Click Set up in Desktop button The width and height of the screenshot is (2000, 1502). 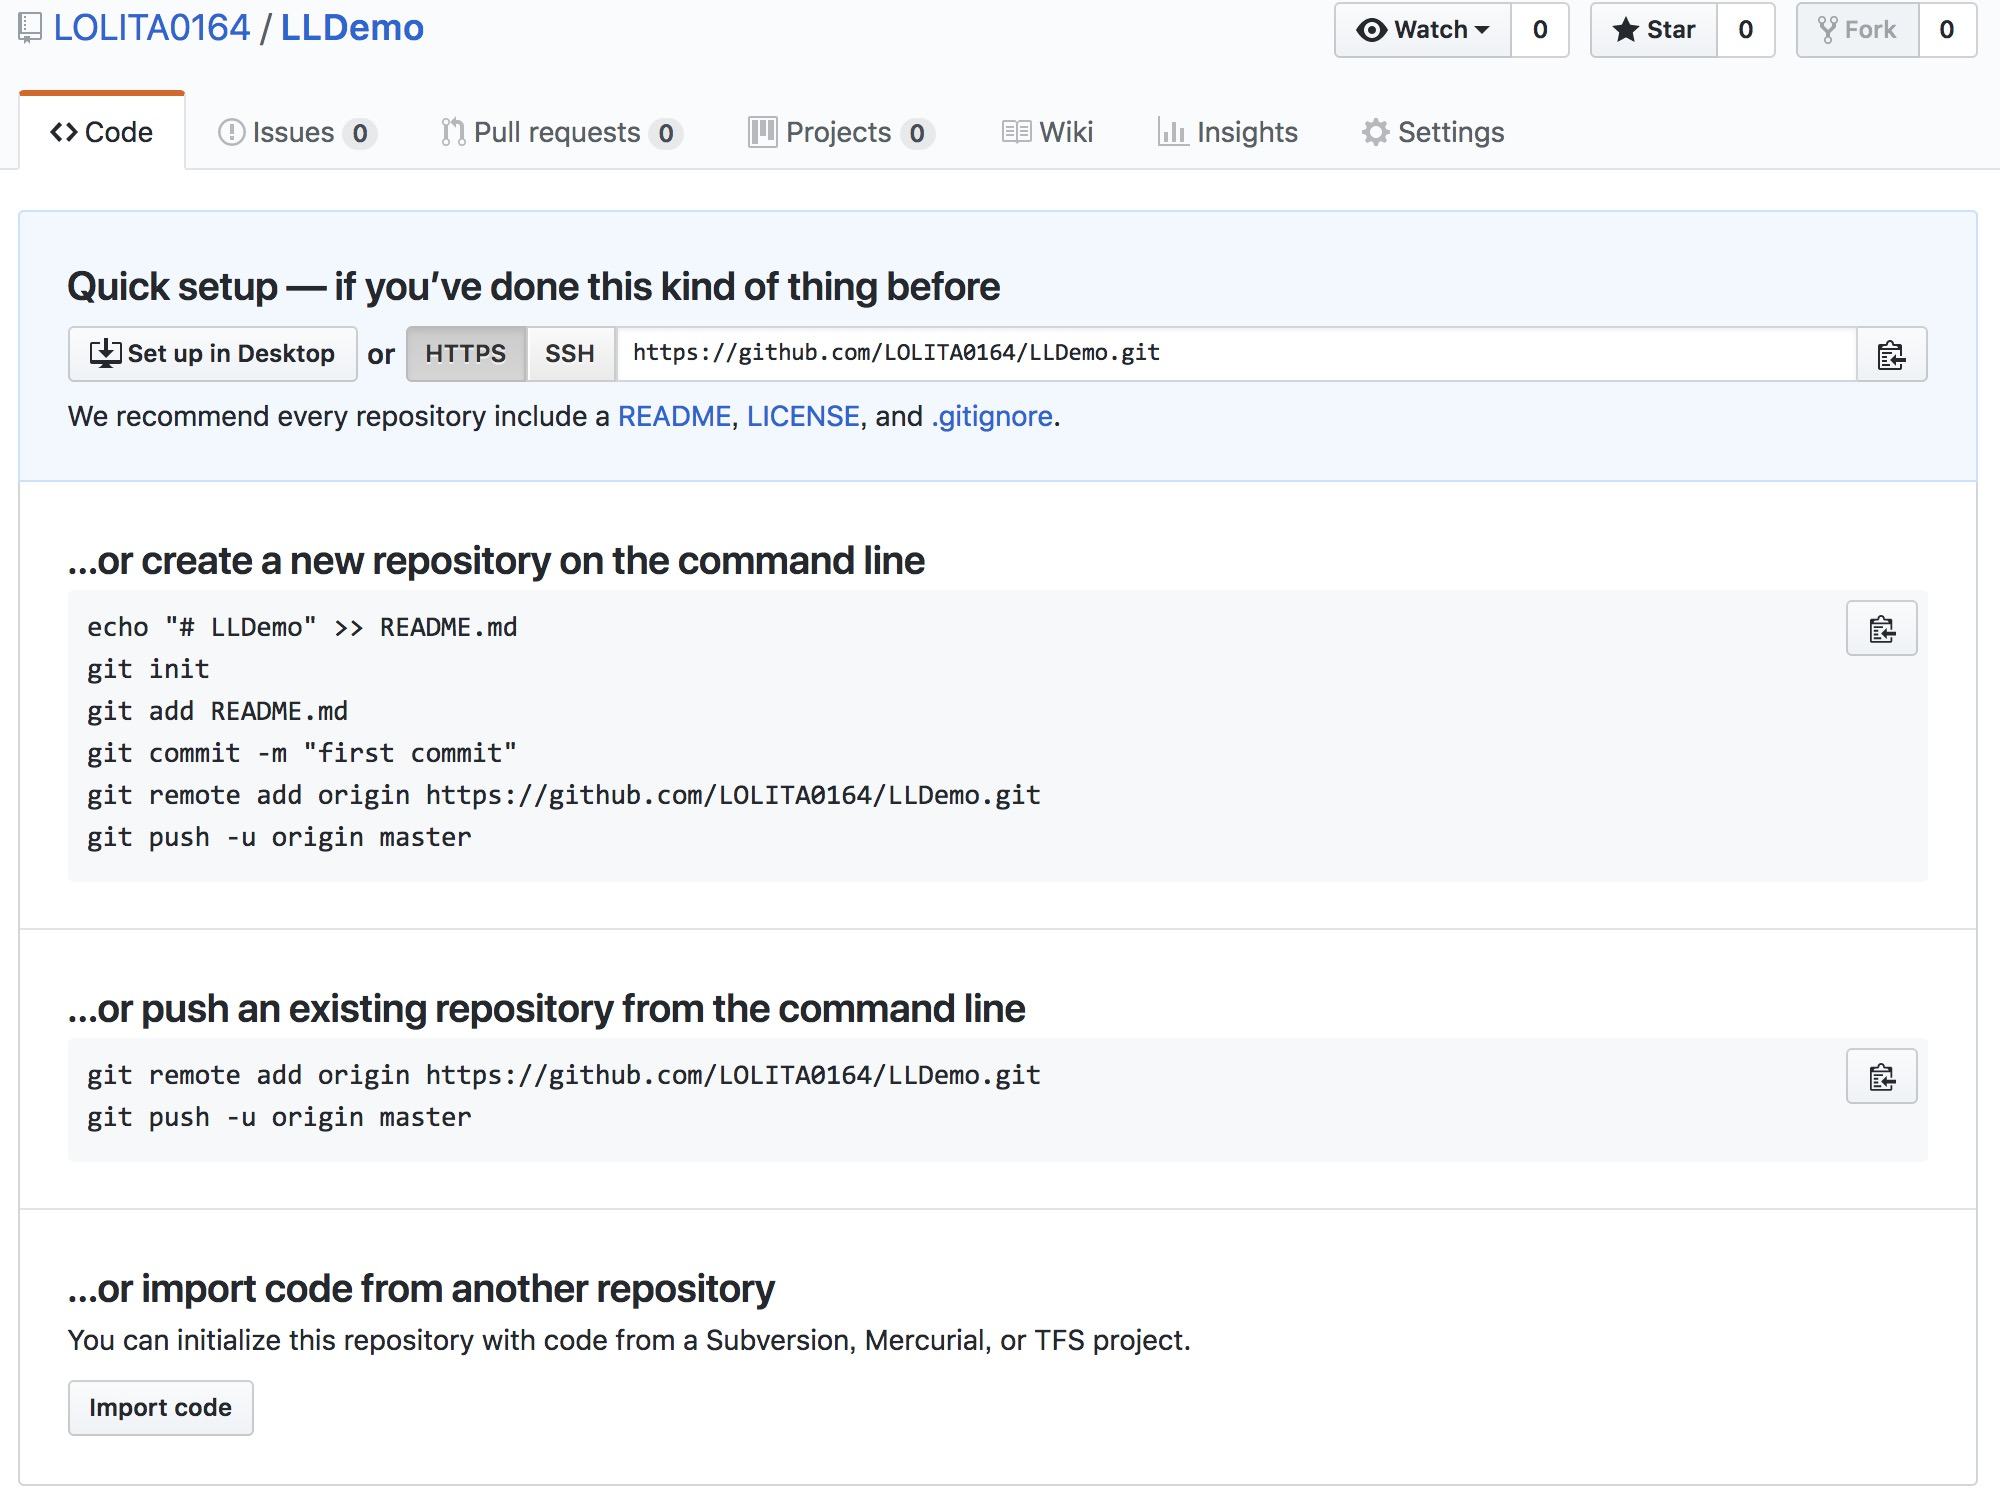pyautogui.click(x=213, y=354)
